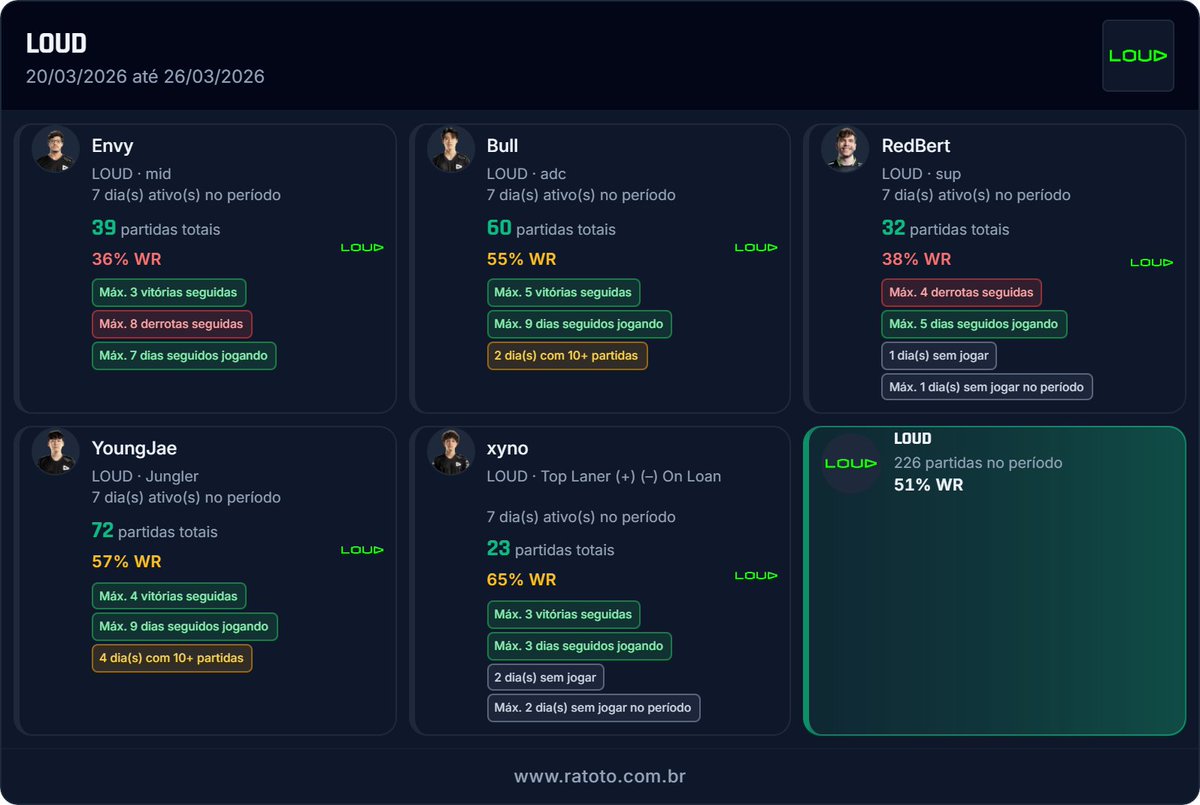Select the YoungJae player name
The height and width of the screenshot is (805, 1200).
point(134,448)
